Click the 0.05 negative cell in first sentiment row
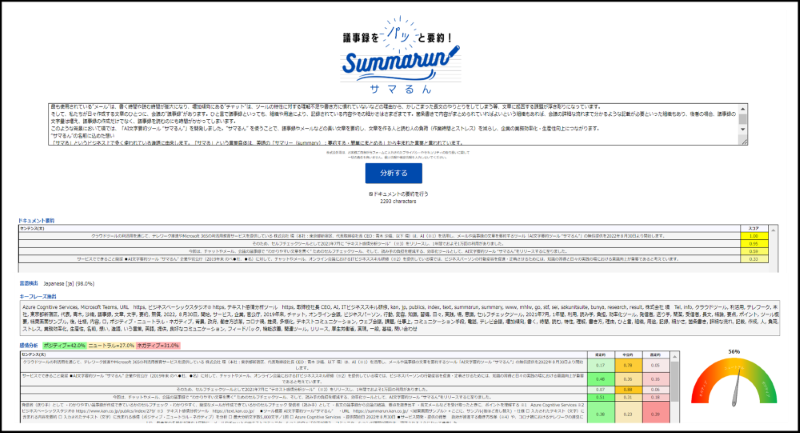 [655, 365]
